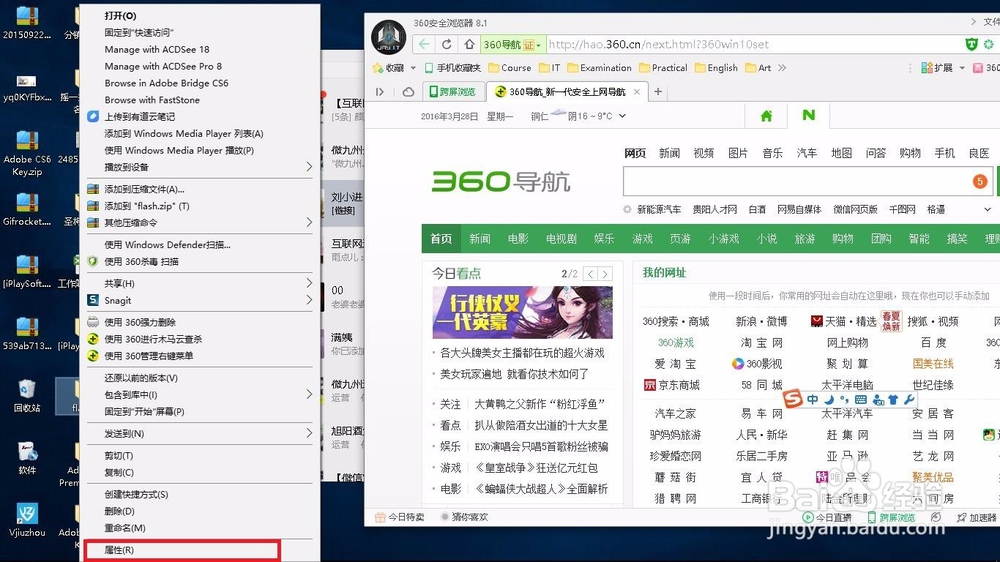Open the Course bookmark folder

(x=510, y=68)
